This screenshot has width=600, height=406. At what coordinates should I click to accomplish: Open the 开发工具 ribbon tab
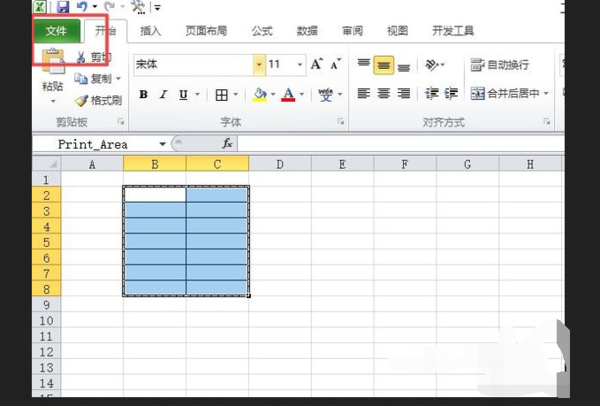pos(453,31)
